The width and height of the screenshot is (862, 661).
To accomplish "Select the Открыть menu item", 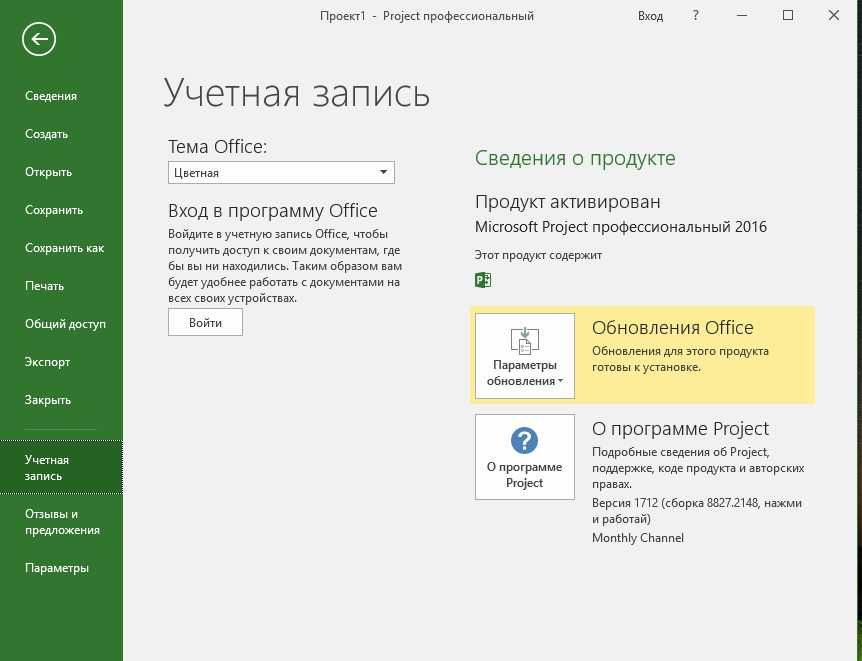I will [x=48, y=172].
